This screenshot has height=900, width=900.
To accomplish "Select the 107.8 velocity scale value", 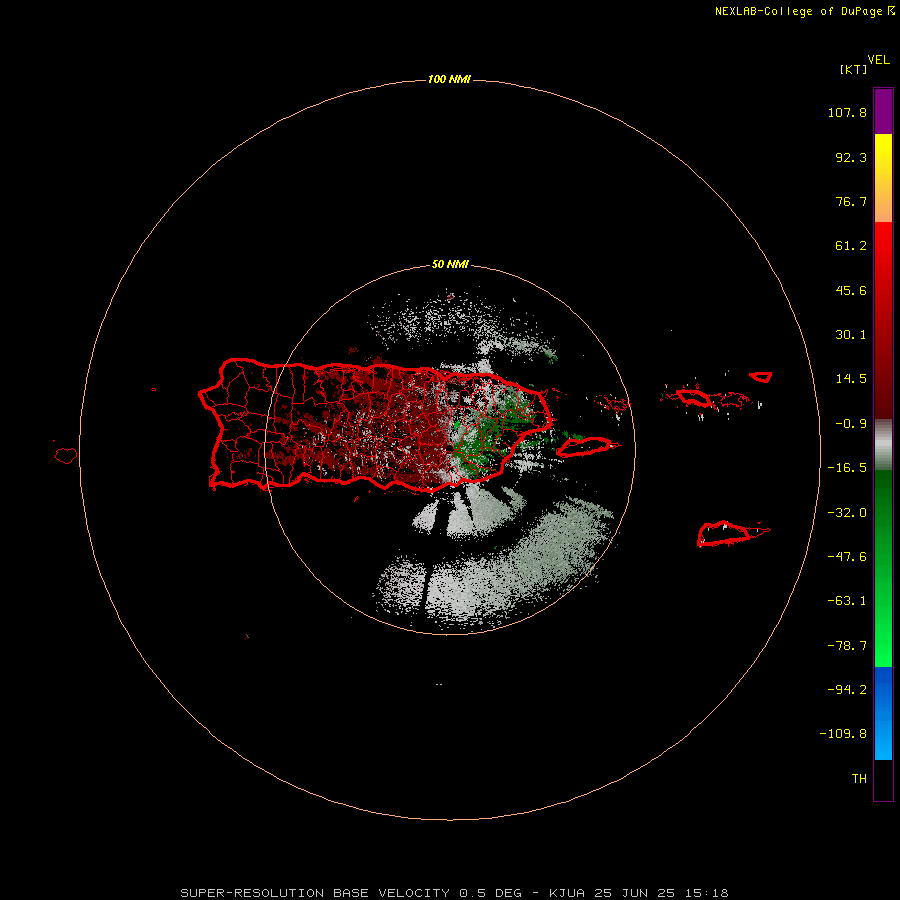I will [x=847, y=112].
